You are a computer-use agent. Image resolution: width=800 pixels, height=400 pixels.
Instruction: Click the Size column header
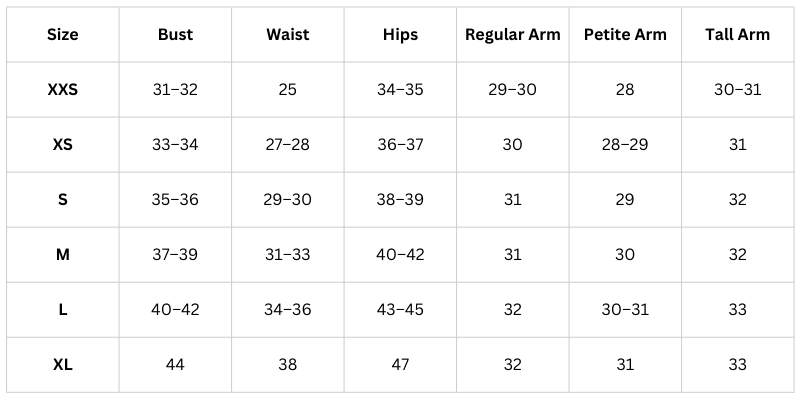62,35
